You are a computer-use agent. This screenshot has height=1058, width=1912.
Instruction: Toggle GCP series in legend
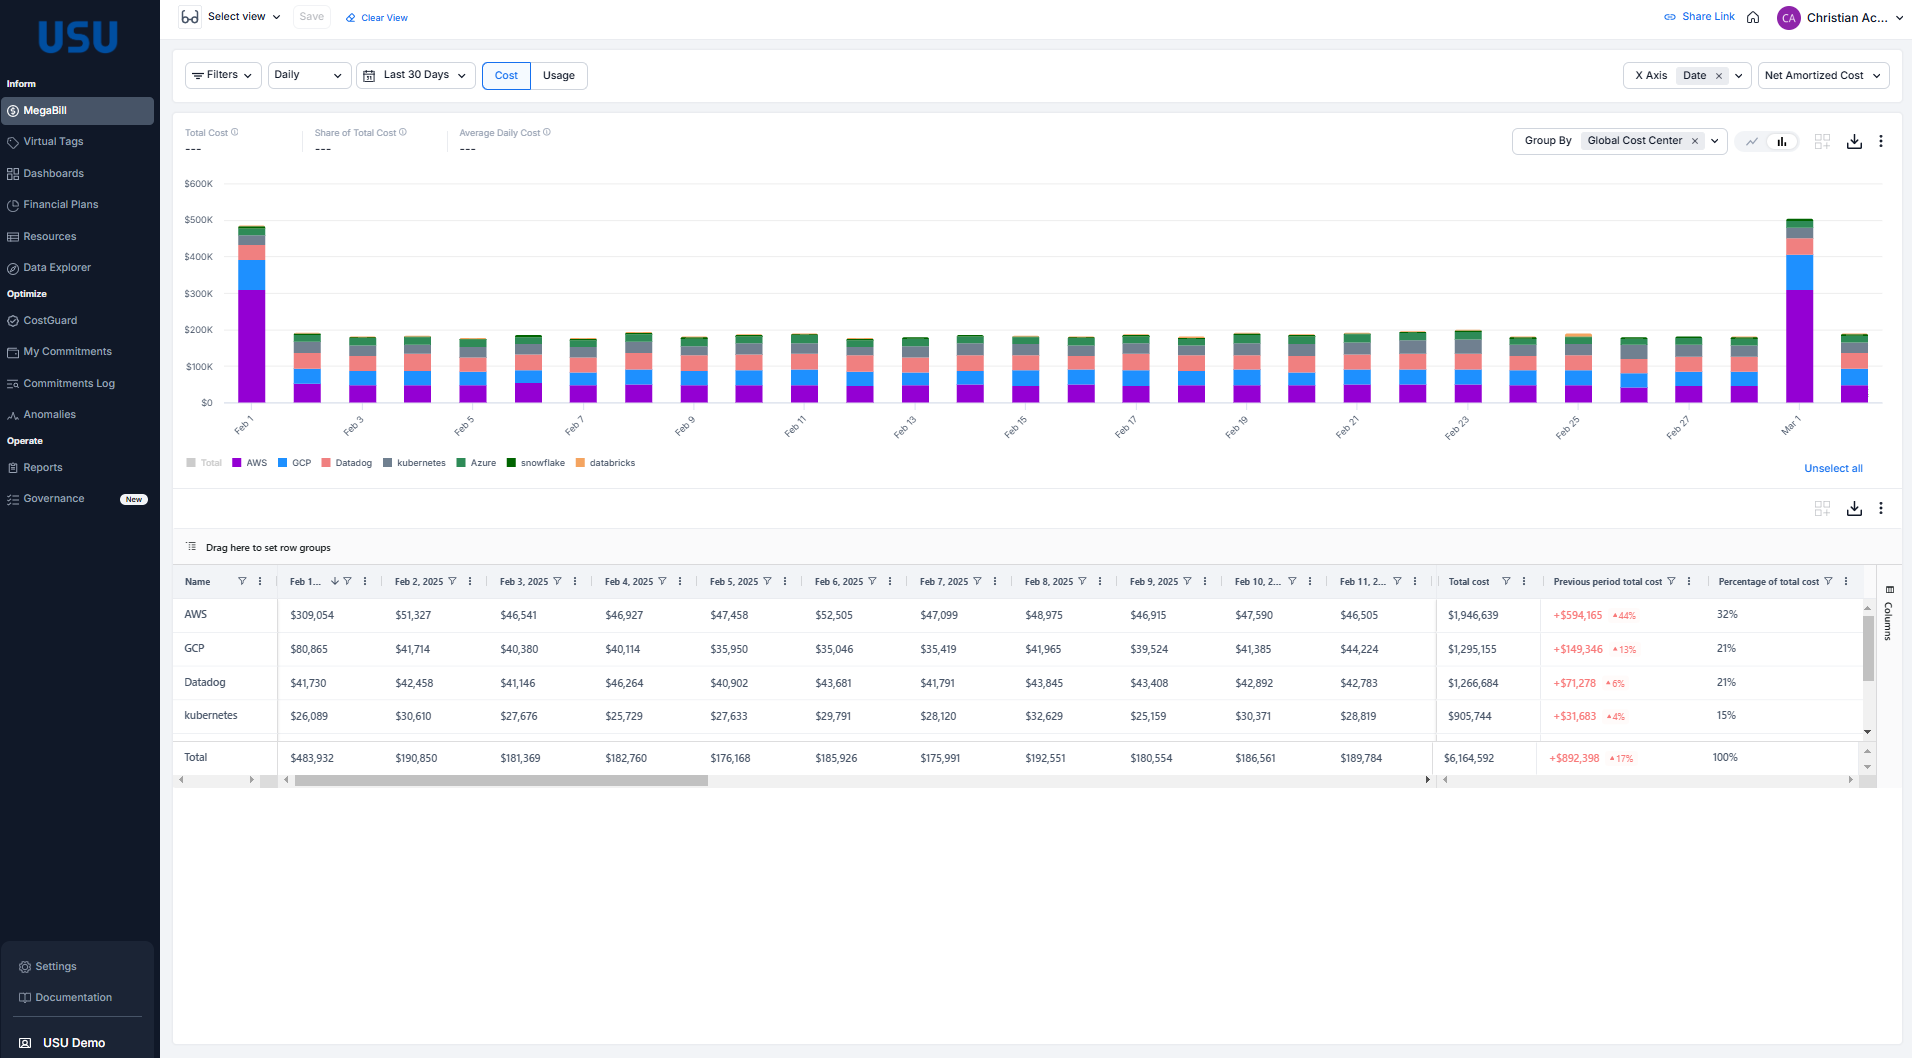(295, 463)
